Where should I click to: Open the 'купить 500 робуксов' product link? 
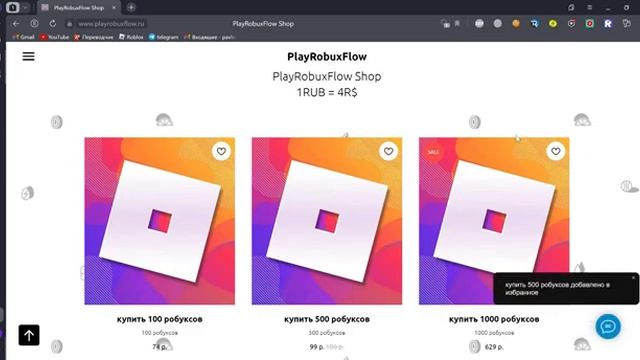327,319
